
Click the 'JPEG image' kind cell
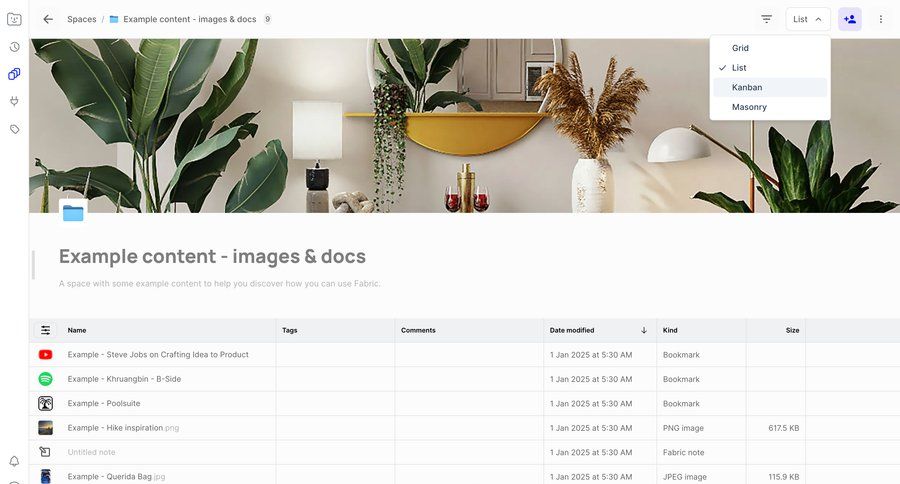(684, 477)
